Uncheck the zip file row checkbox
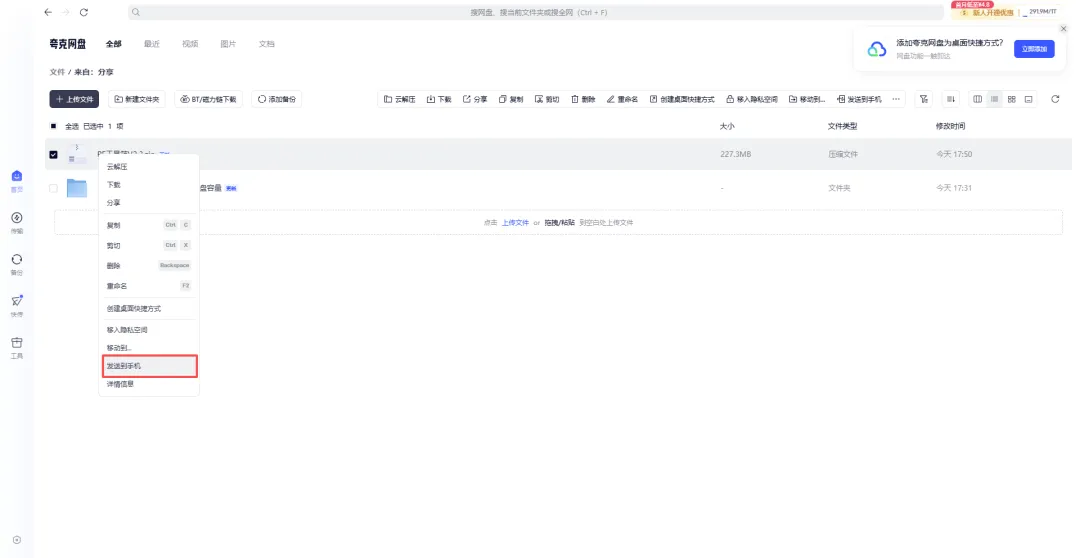Screen dimensions: 1080x558 [x=54, y=154]
